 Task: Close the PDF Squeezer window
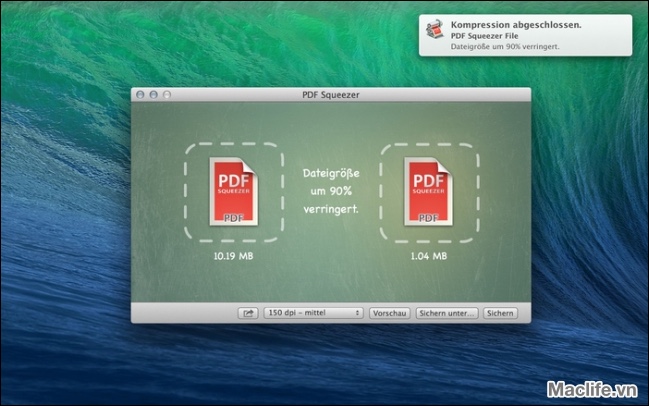coord(141,94)
